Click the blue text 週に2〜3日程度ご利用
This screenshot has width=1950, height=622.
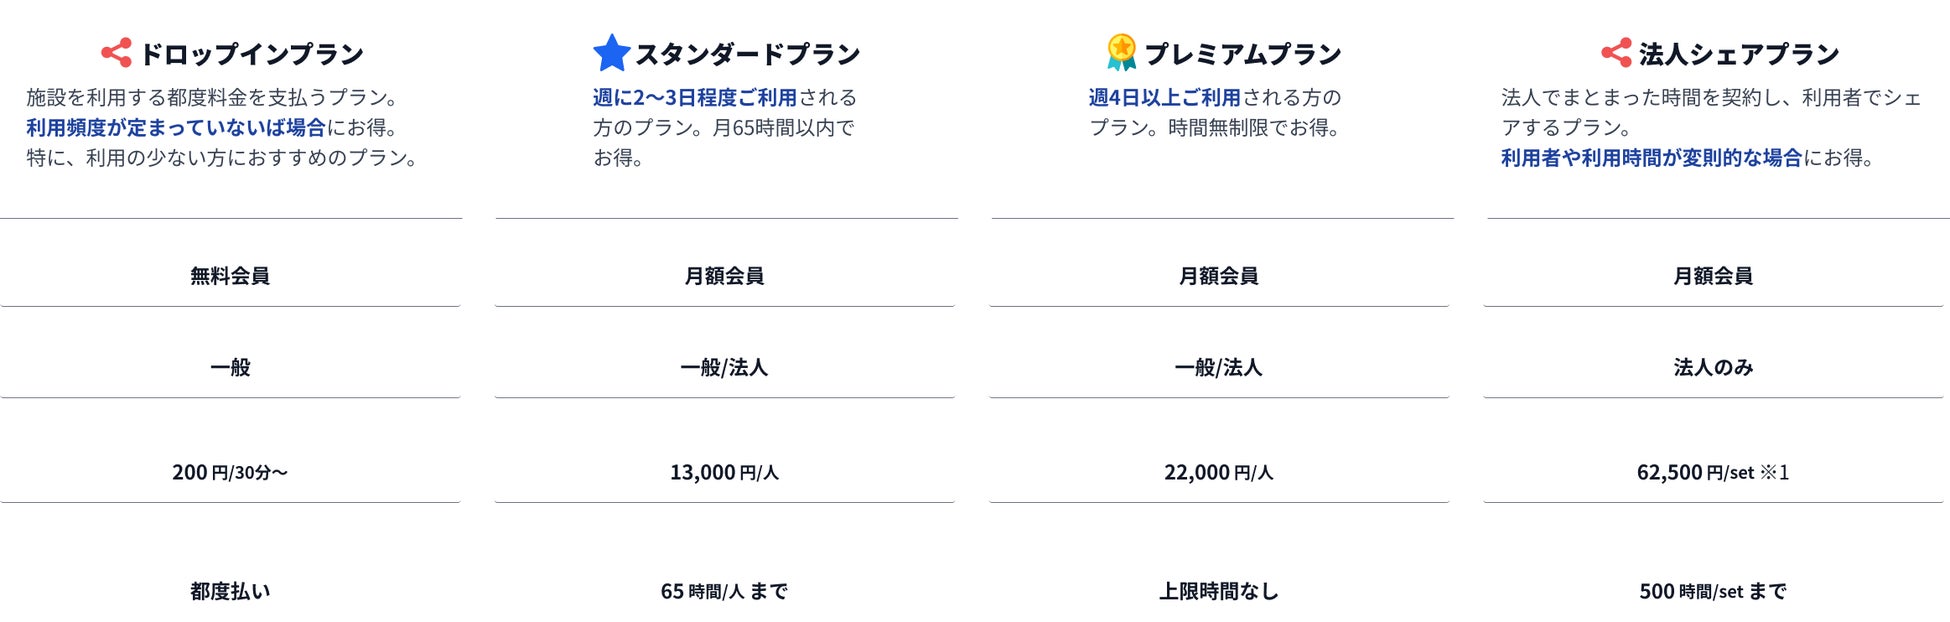pos(695,98)
